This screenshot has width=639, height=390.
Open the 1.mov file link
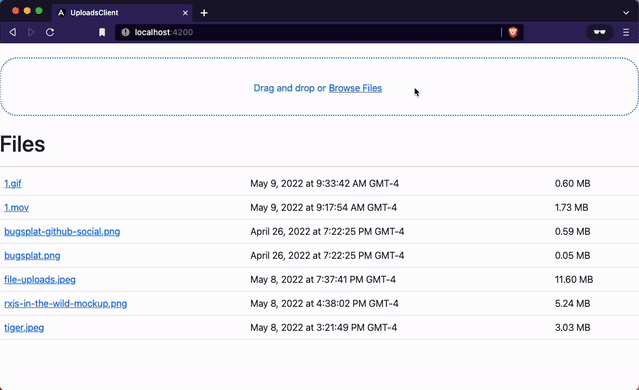coord(16,207)
